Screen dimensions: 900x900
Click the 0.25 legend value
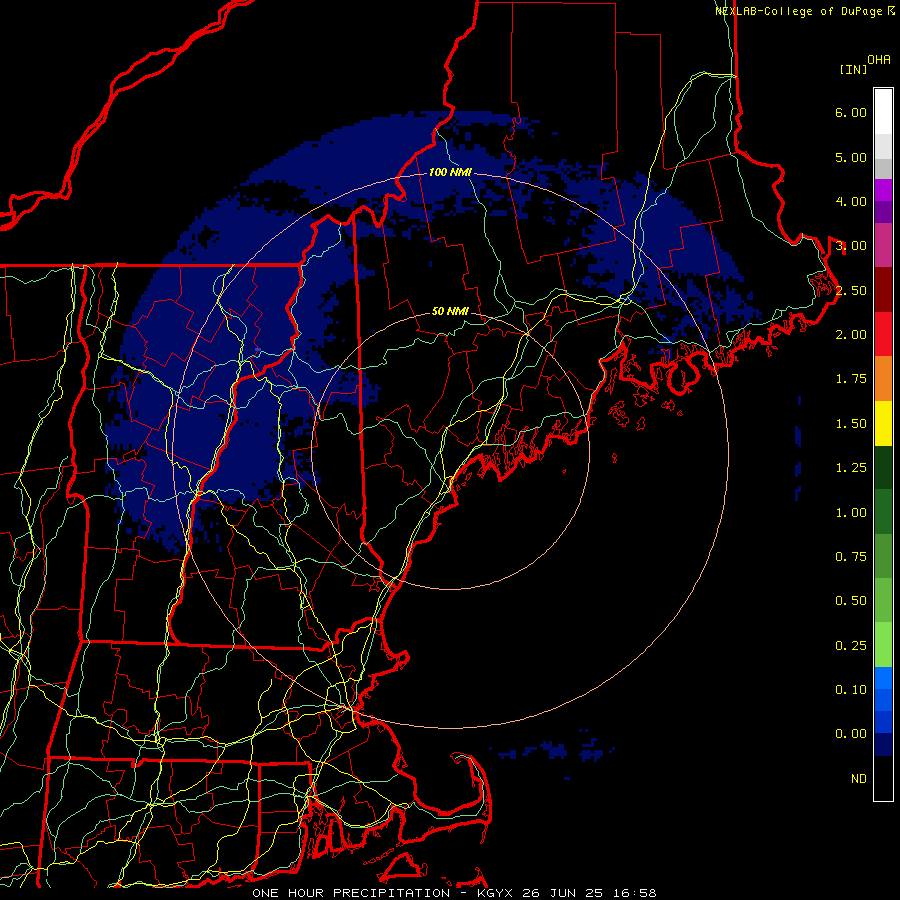click(851, 646)
